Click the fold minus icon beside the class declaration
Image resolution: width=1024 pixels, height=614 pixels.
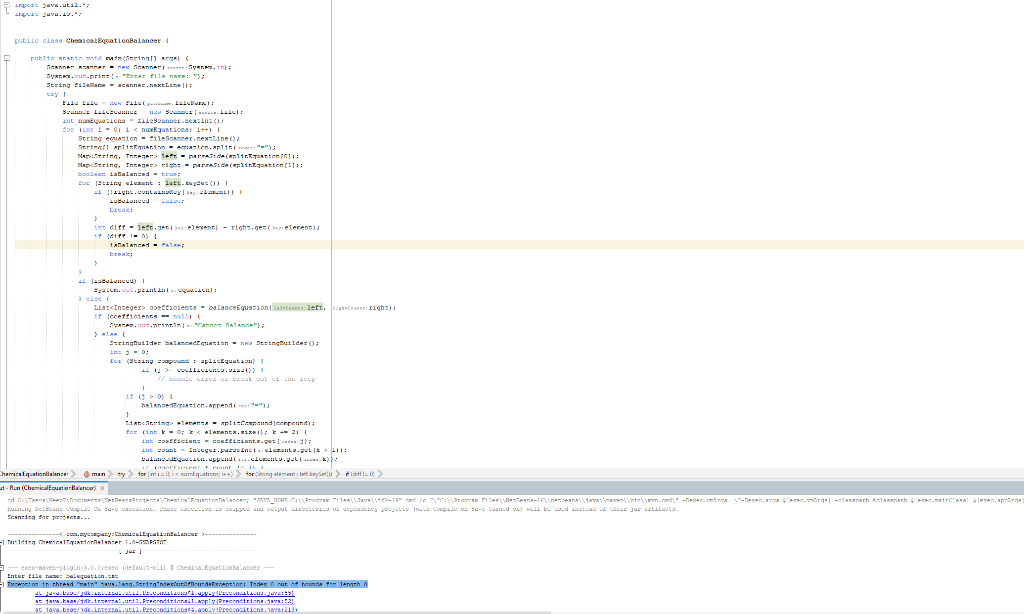(6, 41)
